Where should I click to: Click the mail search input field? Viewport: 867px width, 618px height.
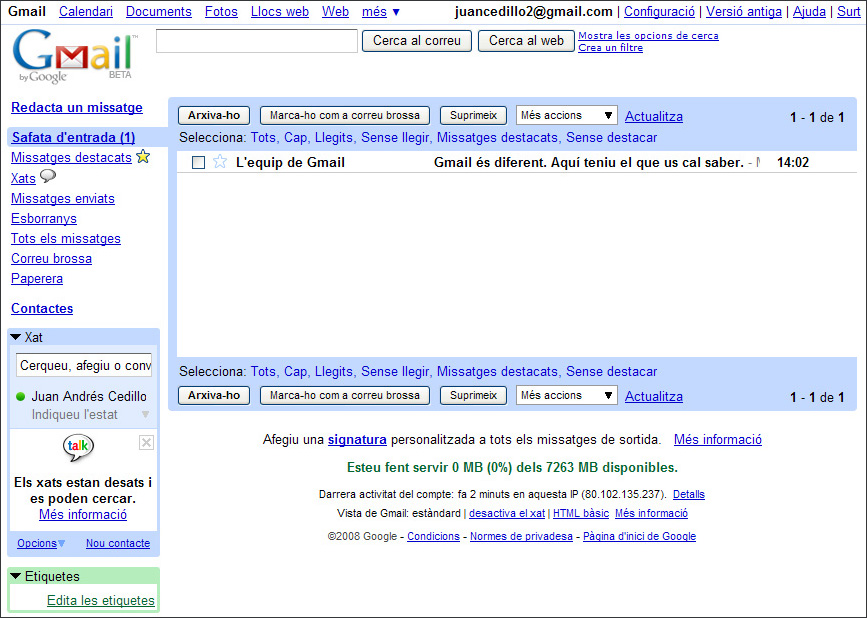[256, 41]
